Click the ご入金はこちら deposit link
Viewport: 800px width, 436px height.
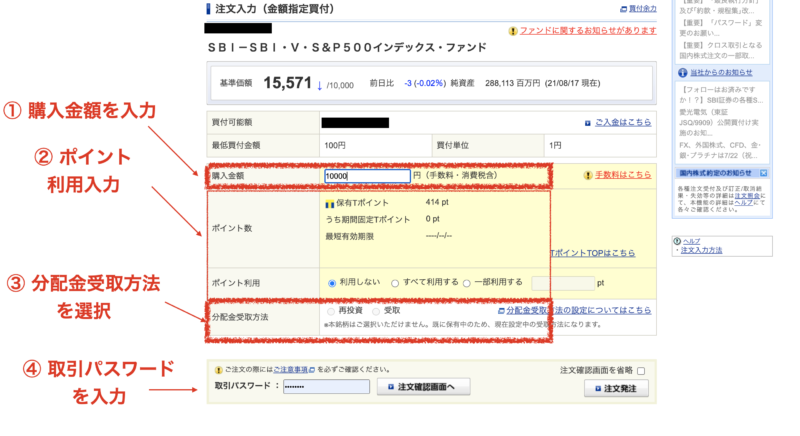623,122
